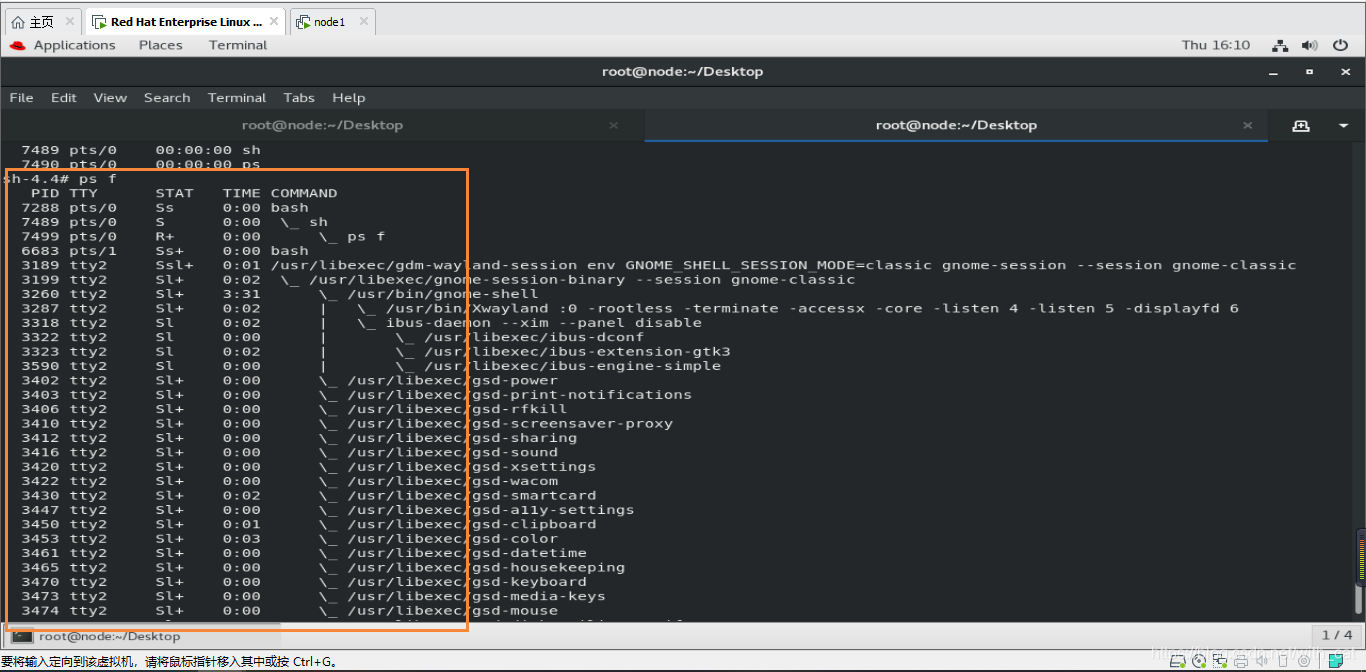Viewport: 1366px width, 672px height.
Task: Open the Thu 16:10 clock calendar
Action: pyautogui.click(x=1216, y=45)
